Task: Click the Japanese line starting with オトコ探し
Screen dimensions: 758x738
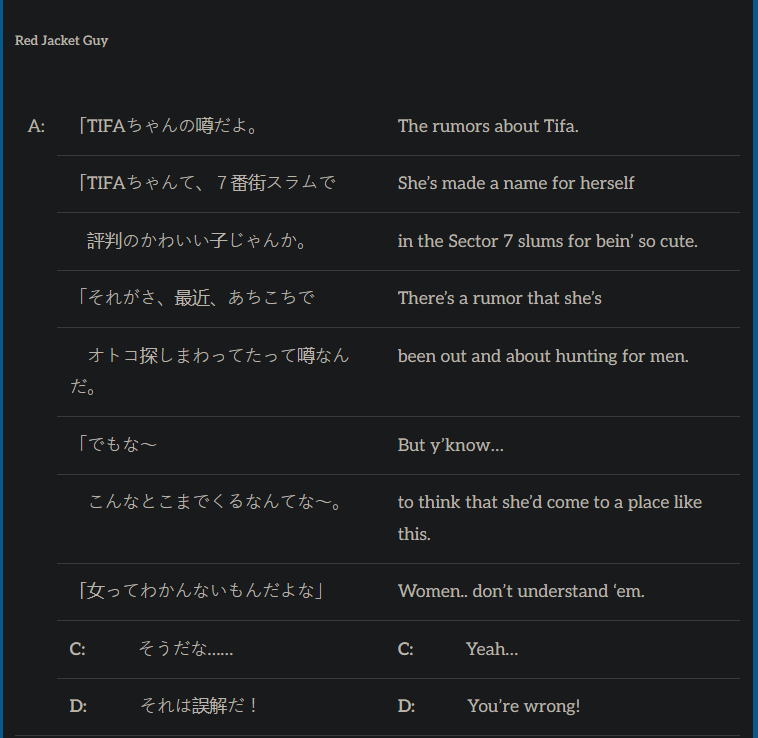Action: pos(218,355)
